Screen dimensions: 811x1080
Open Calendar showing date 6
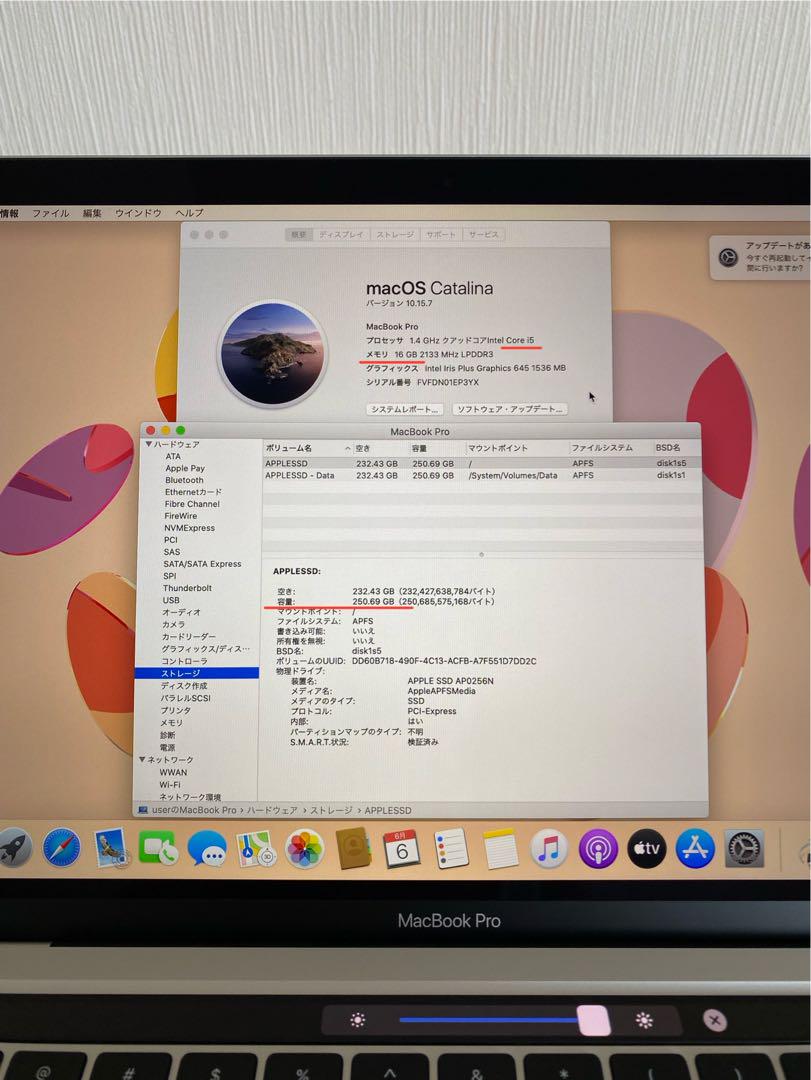pos(402,848)
